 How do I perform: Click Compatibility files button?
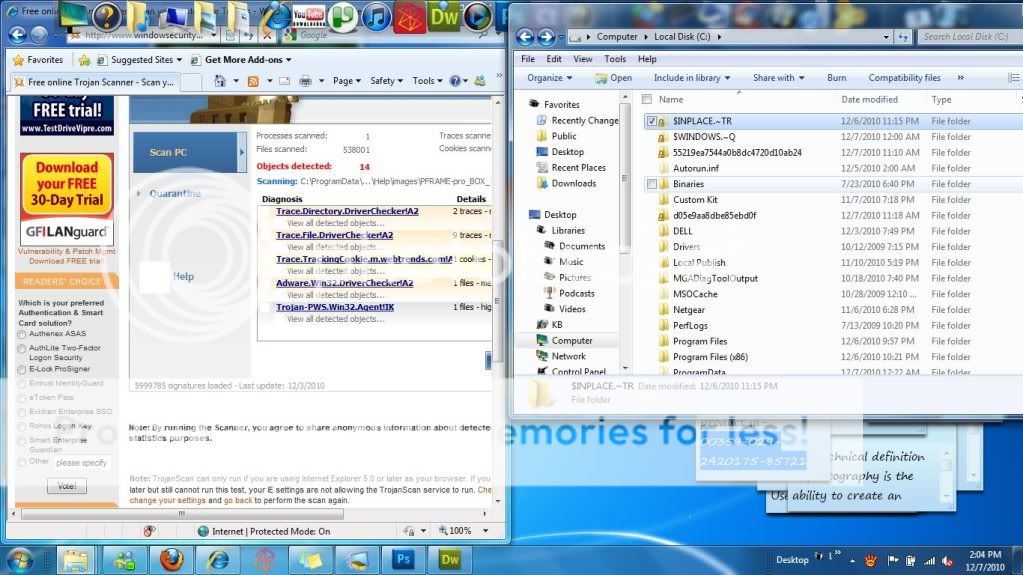tap(904, 78)
